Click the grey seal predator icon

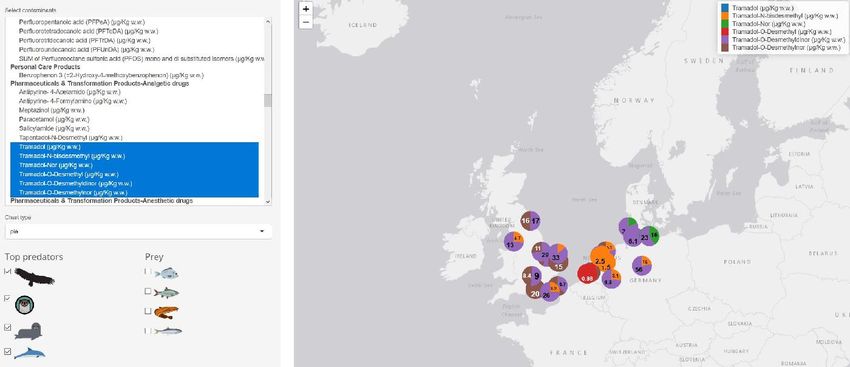coord(28,331)
